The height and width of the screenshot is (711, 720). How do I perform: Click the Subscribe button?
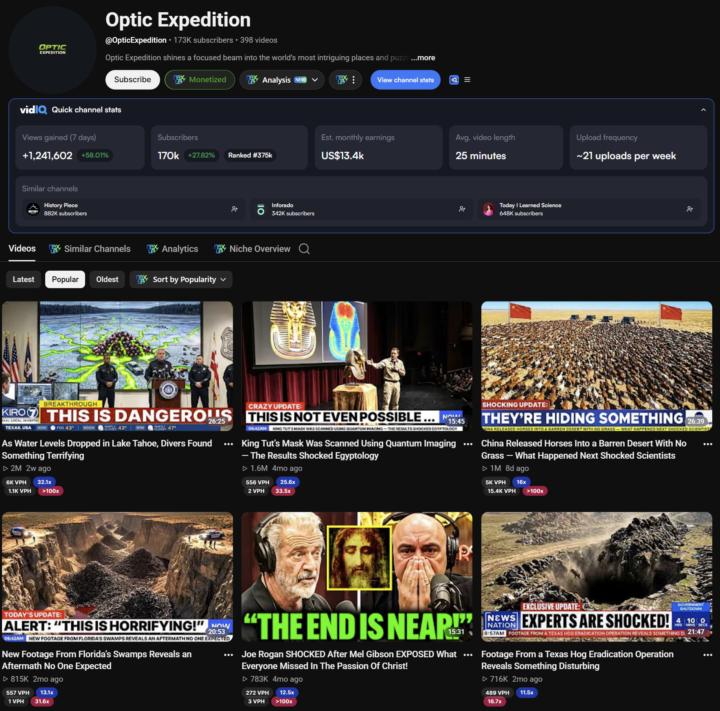[132, 80]
